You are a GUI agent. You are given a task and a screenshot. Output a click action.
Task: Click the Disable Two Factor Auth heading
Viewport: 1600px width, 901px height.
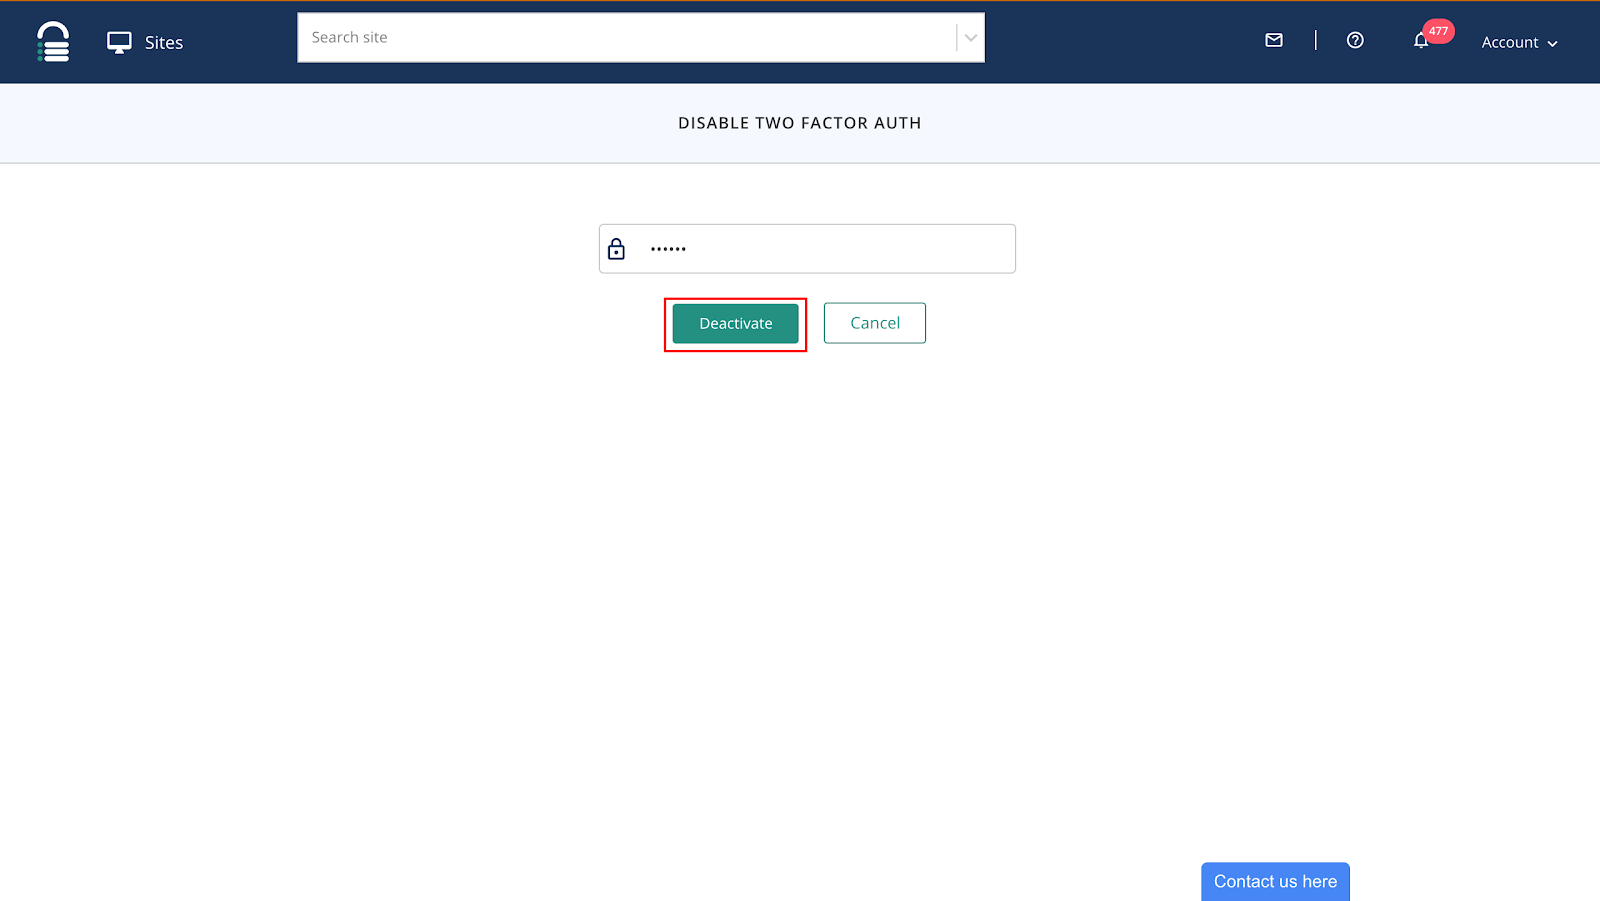point(800,123)
